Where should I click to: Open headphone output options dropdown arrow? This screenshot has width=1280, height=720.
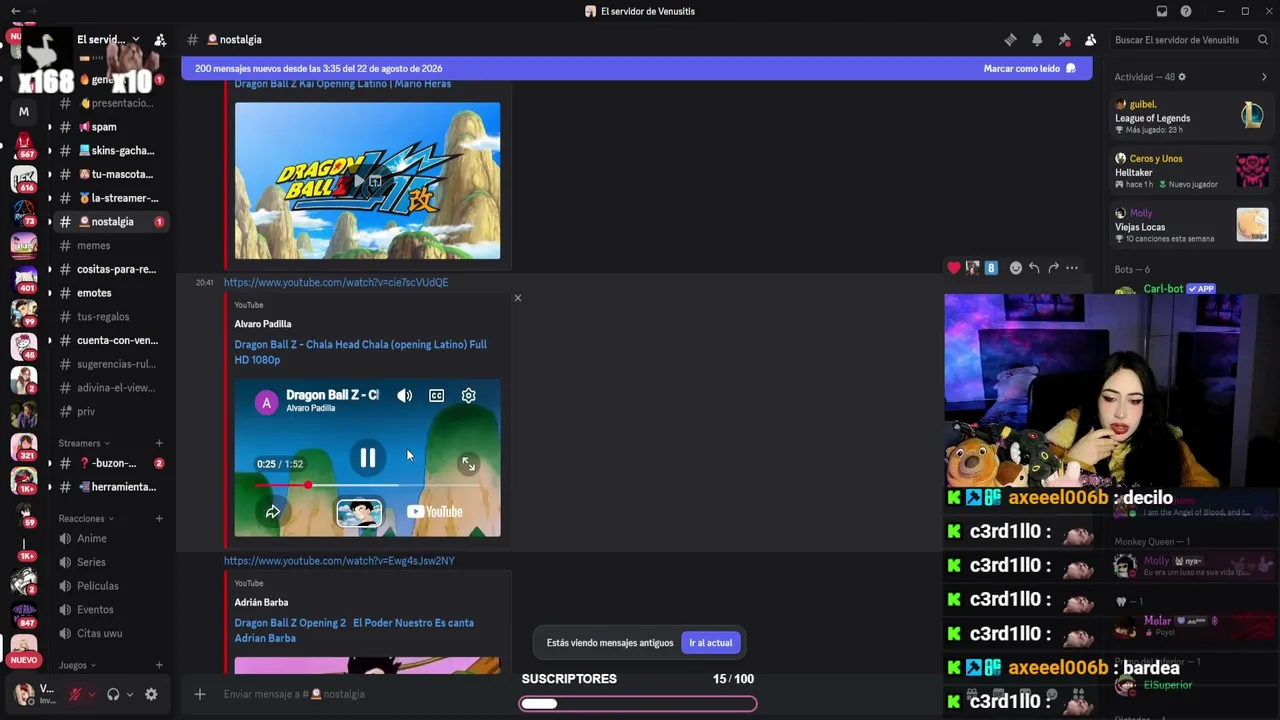(x=129, y=694)
